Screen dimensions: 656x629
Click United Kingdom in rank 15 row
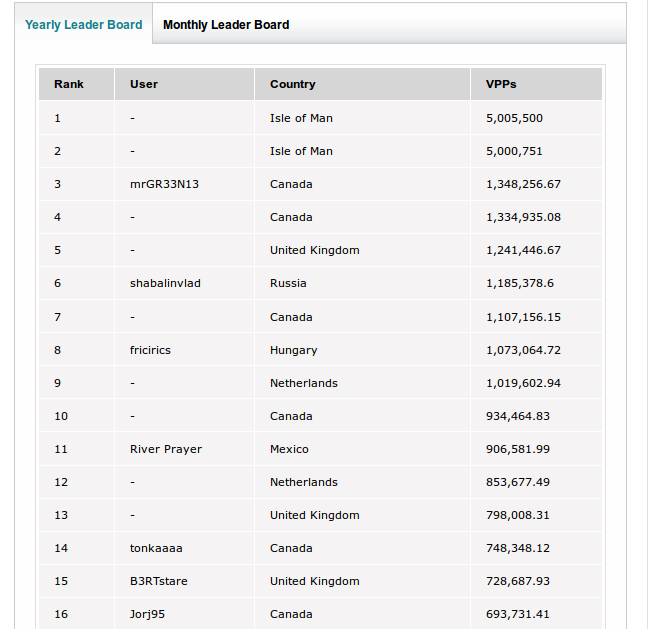click(315, 581)
